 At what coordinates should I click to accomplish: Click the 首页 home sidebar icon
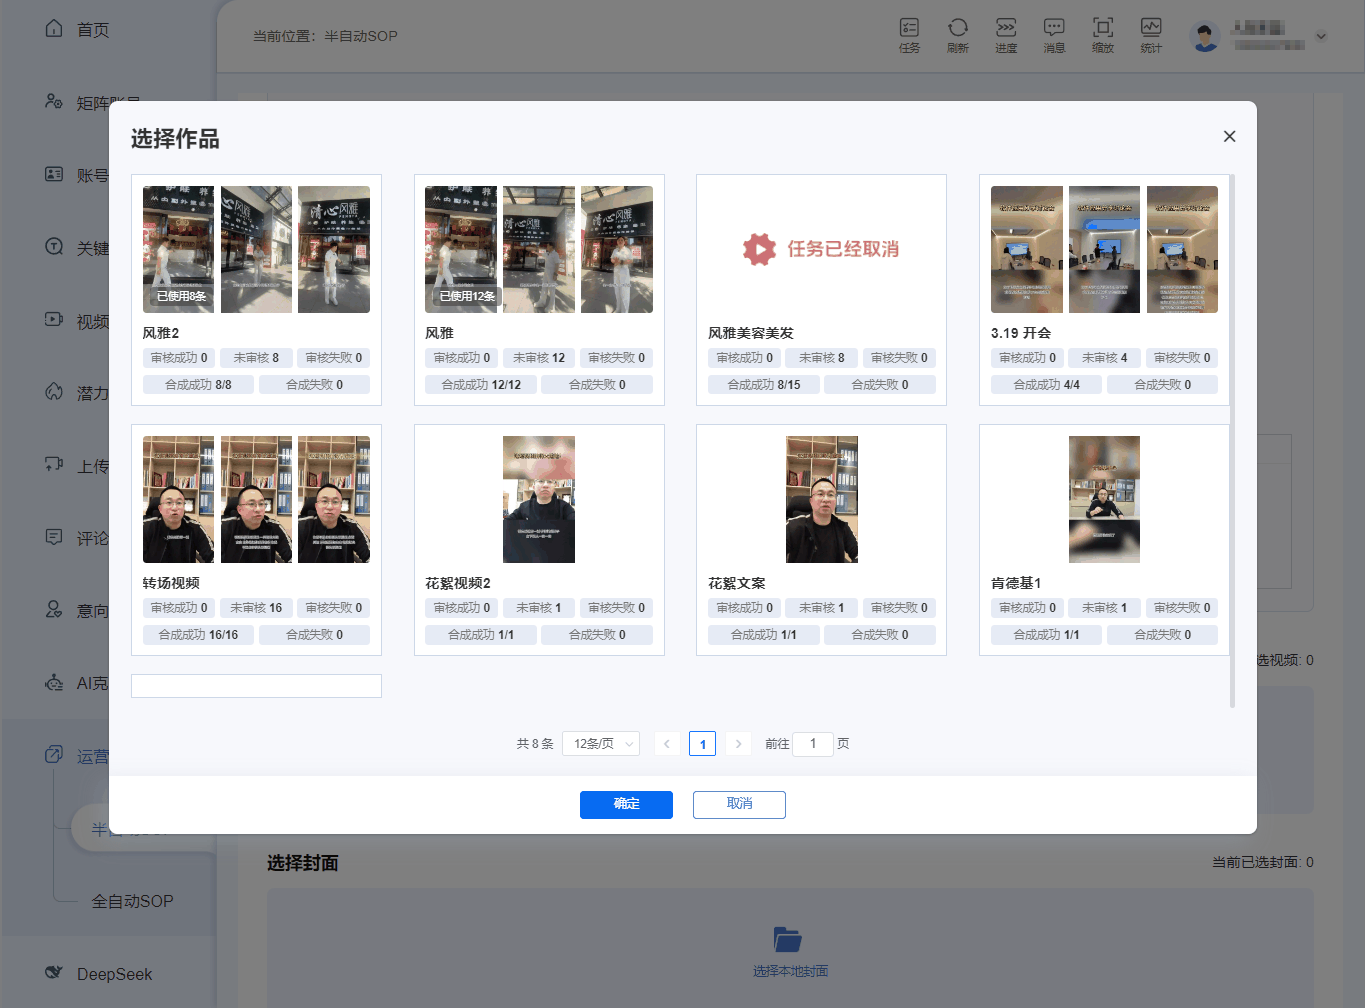[x=54, y=29]
